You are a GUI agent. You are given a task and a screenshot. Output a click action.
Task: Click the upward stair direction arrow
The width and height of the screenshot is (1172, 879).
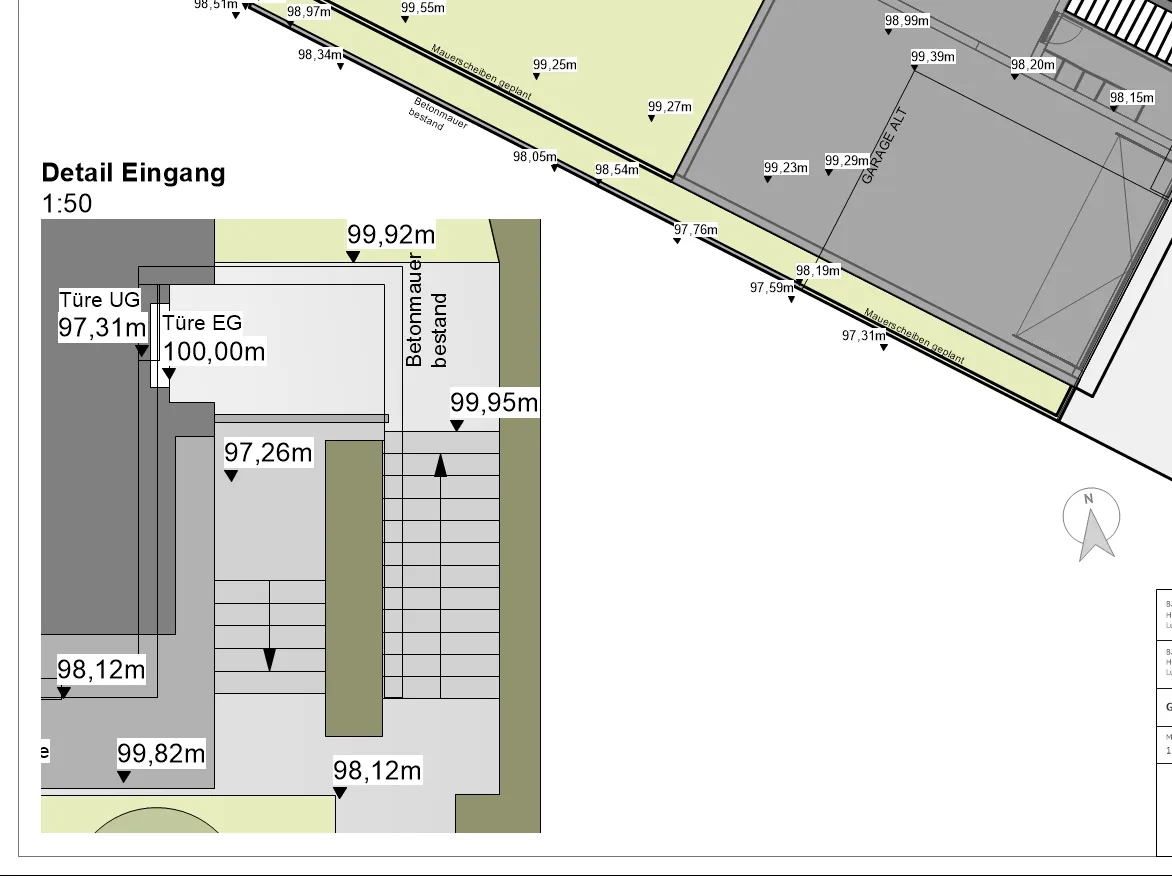[x=440, y=464]
